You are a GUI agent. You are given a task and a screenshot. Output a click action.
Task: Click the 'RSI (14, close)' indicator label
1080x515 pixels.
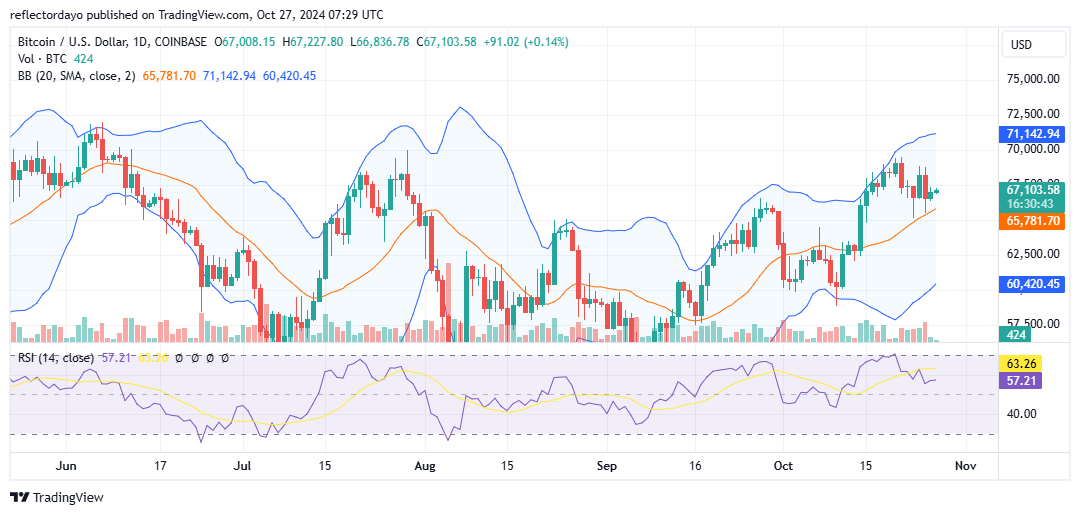point(57,358)
